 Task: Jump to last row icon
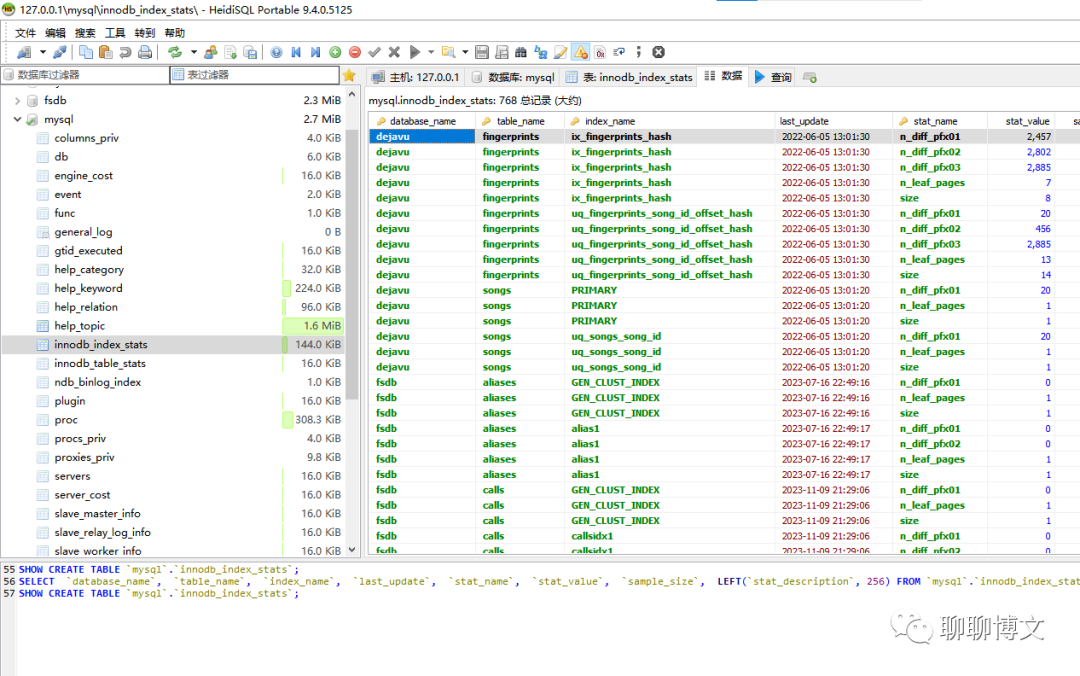coord(315,52)
